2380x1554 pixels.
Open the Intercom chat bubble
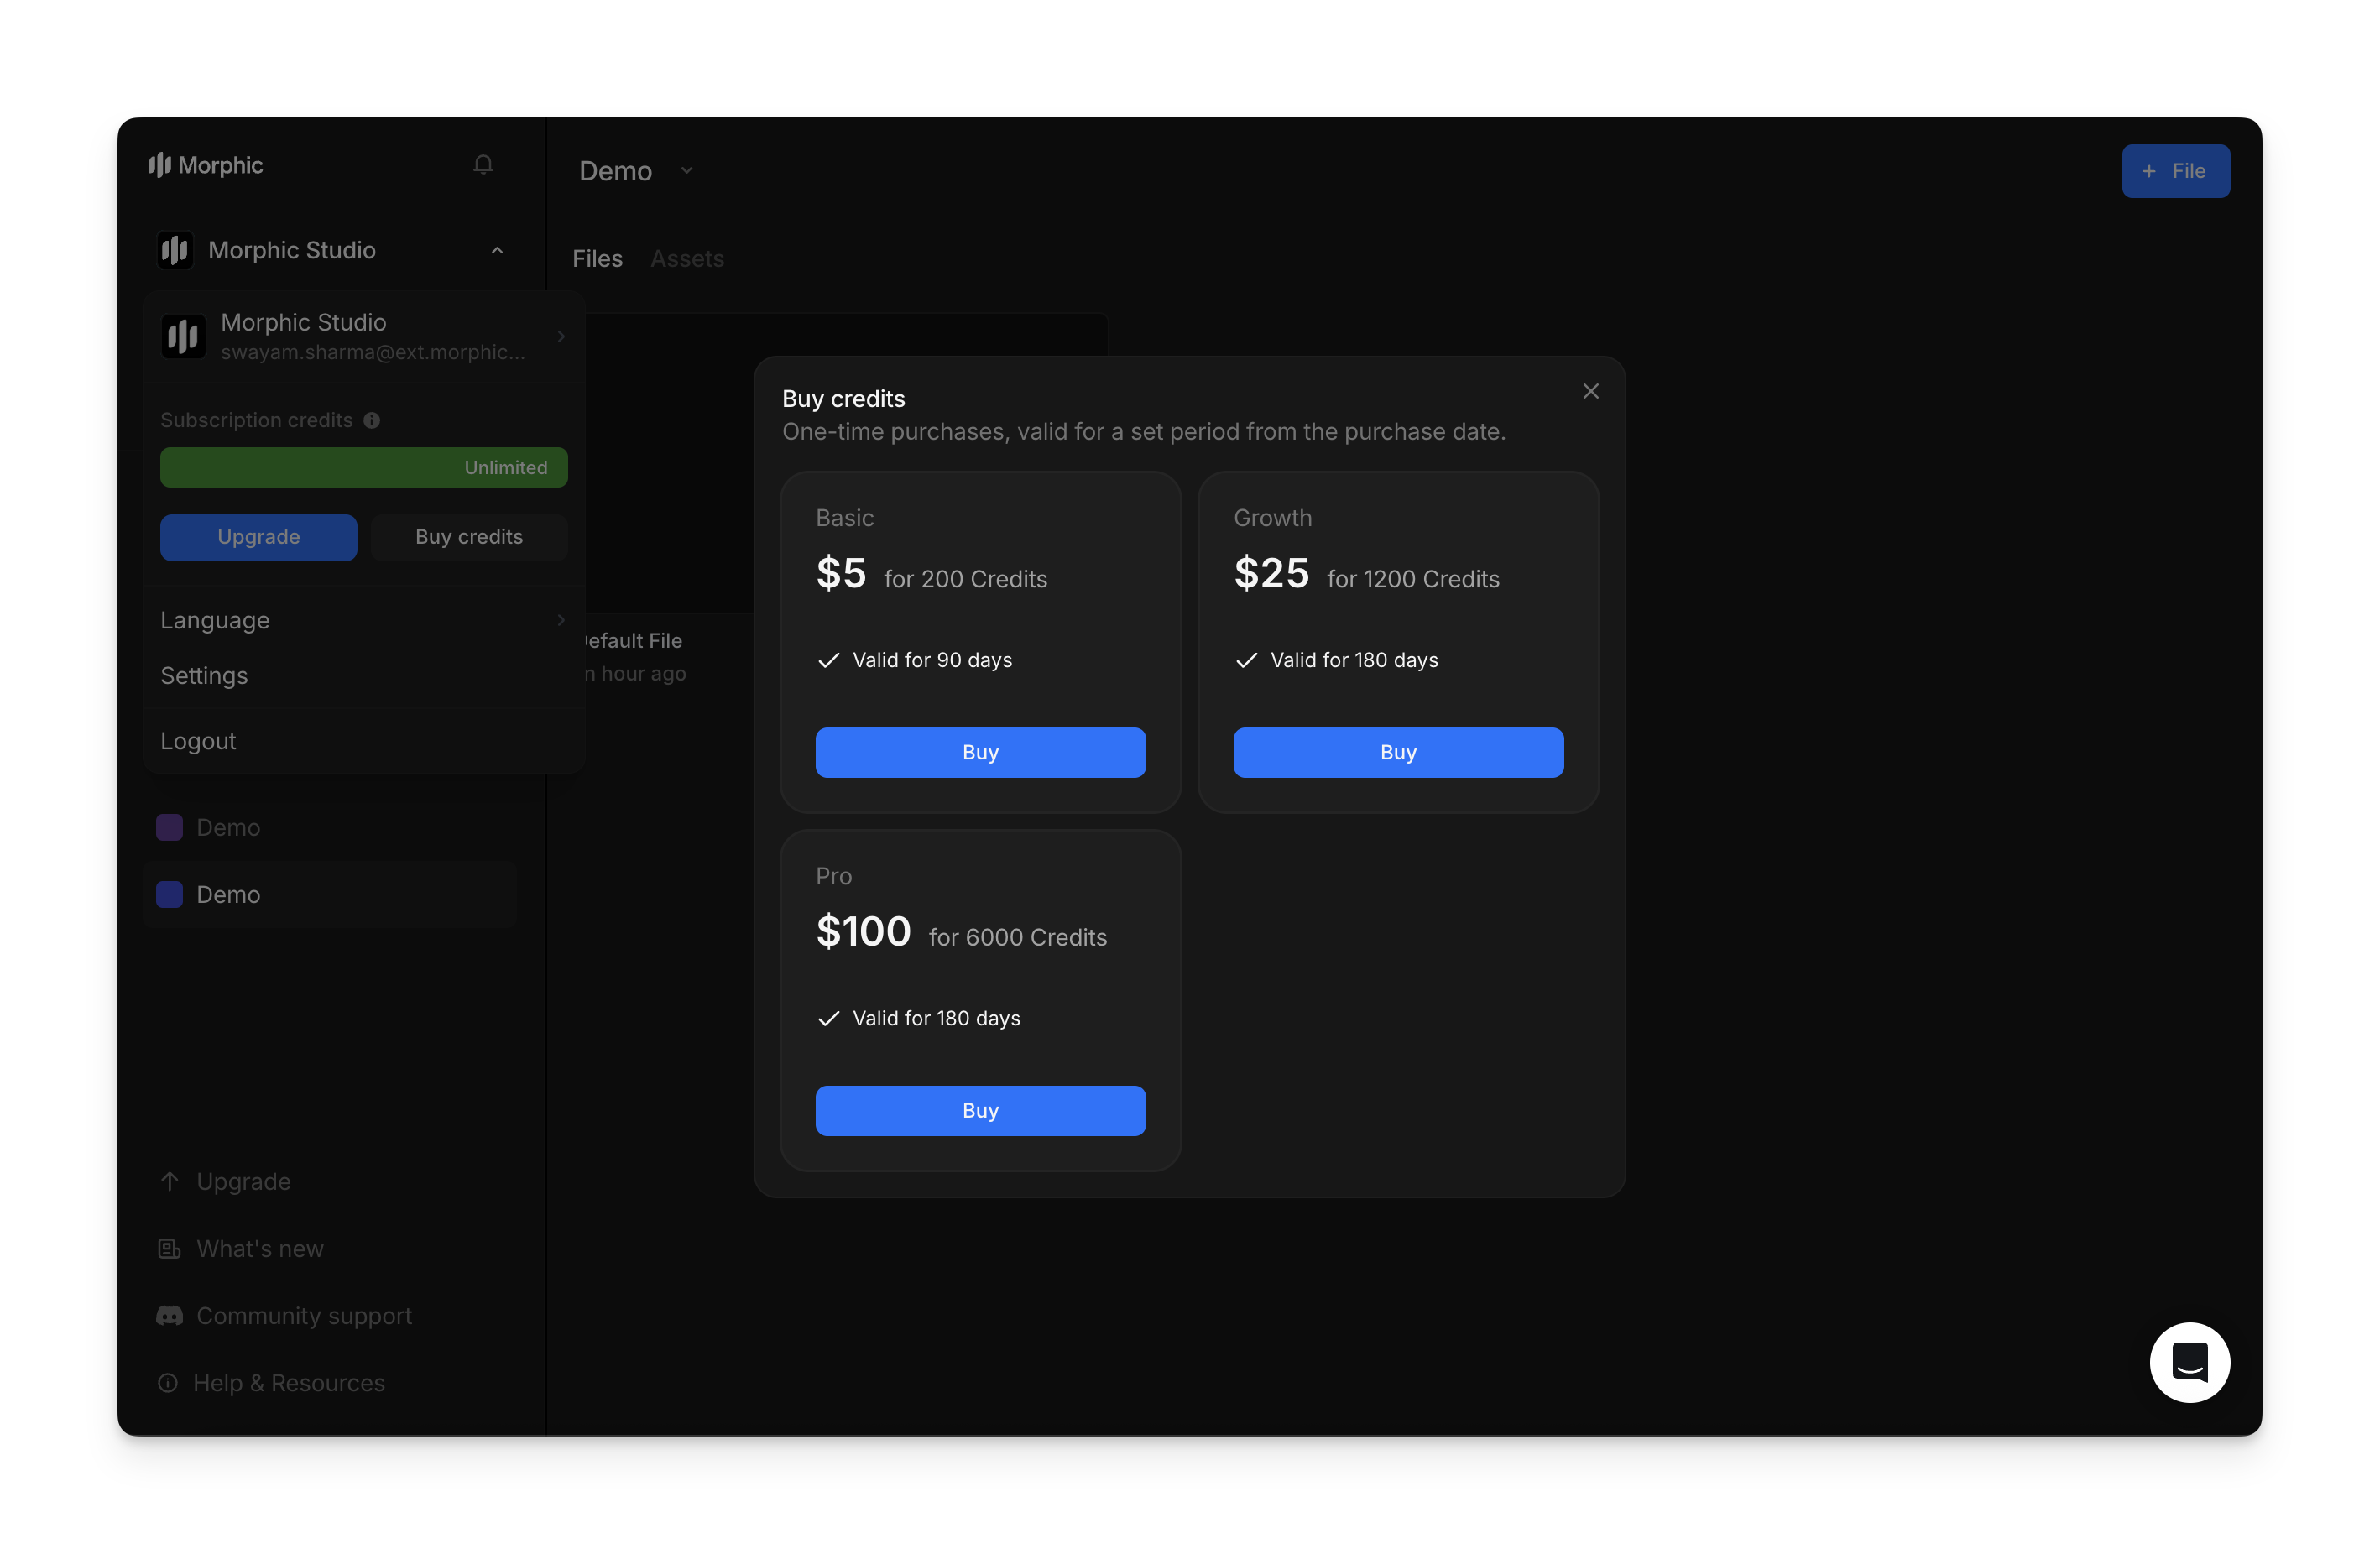[2190, 1362]
